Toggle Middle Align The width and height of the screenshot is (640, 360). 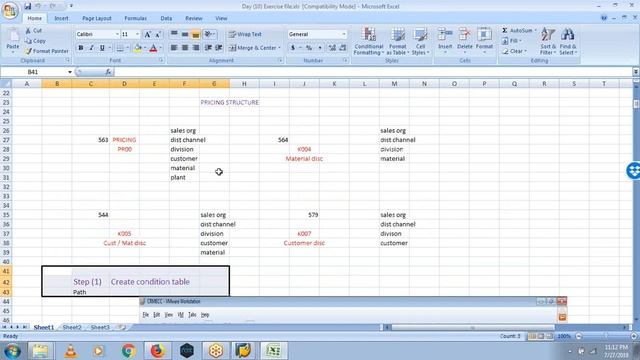click(185, 34)
